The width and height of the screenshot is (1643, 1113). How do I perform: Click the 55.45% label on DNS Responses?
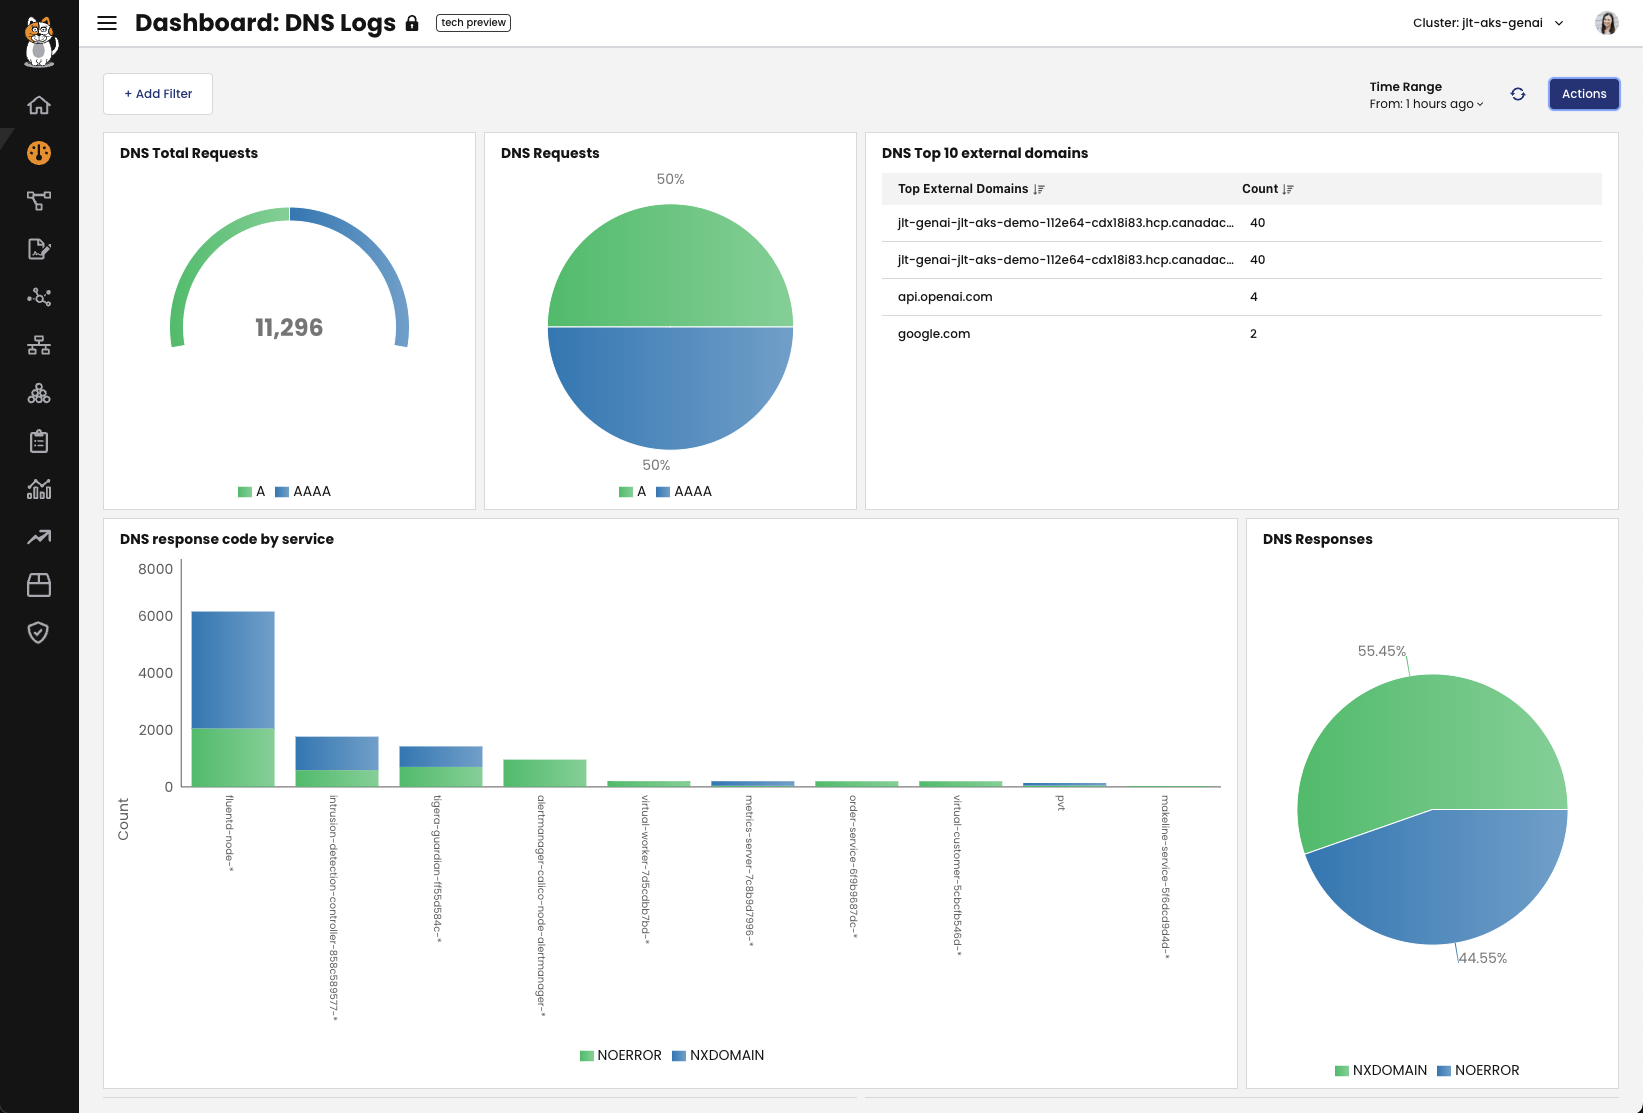point(1381,651)
